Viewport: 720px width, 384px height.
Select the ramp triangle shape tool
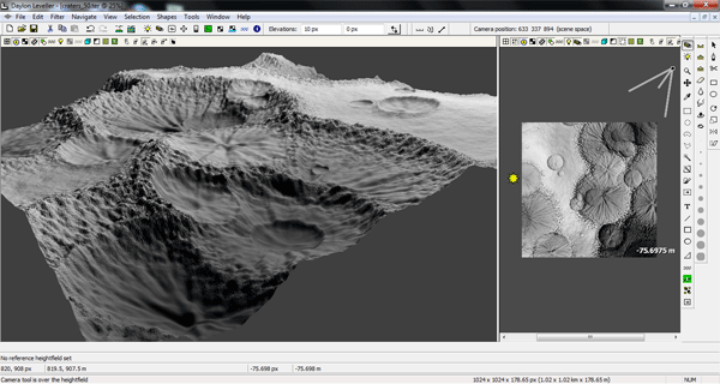click(x=687, y=255)
